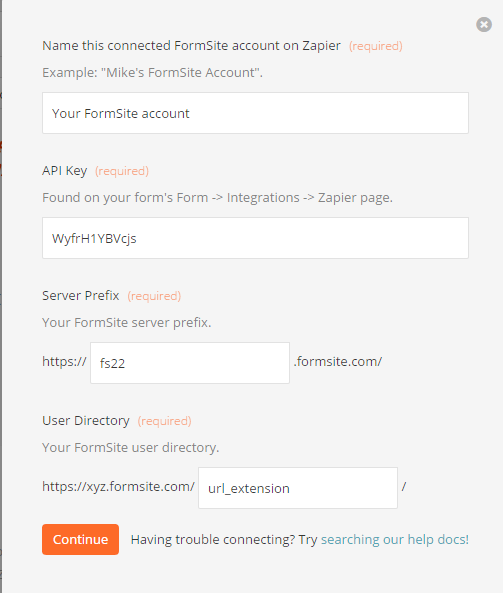Click the orange Continue button

pyautogui.click(x=81, y=539)
